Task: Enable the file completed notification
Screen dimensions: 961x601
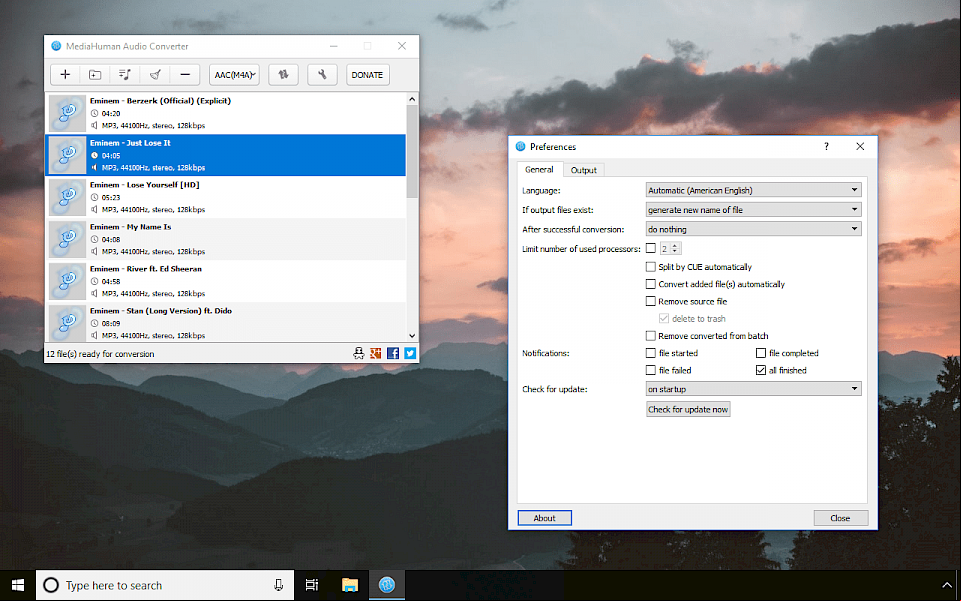Action: coord(761,353)
